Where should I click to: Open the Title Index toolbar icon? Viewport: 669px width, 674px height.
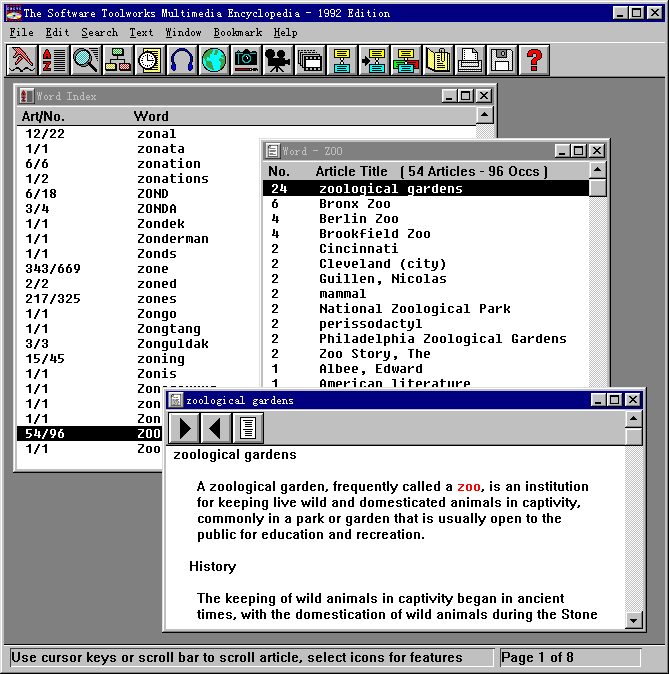pos(21,60)
